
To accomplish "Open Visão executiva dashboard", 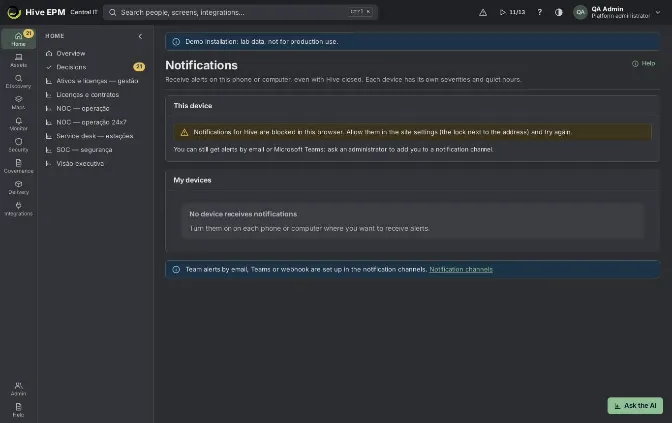I will pyautogui.click(x=95, y=163).
